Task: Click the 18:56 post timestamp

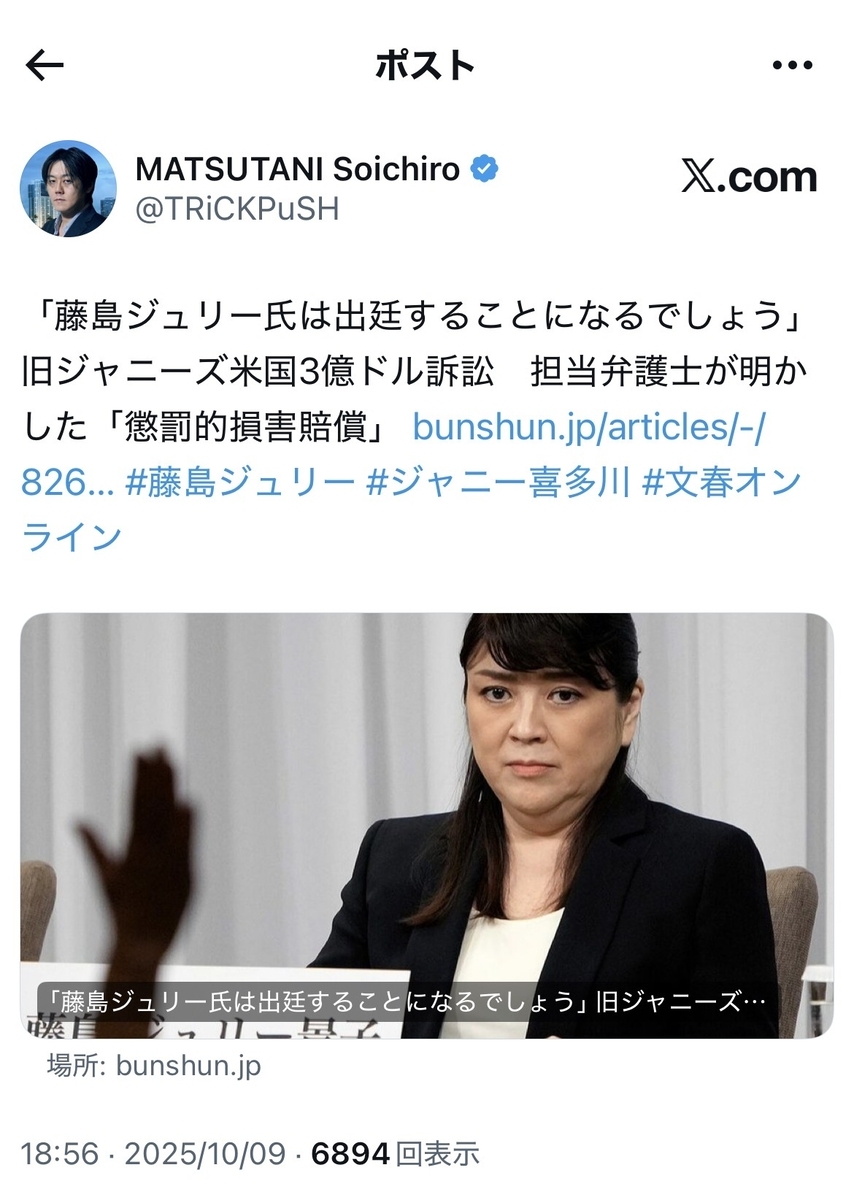Action: coord(60,1154)
